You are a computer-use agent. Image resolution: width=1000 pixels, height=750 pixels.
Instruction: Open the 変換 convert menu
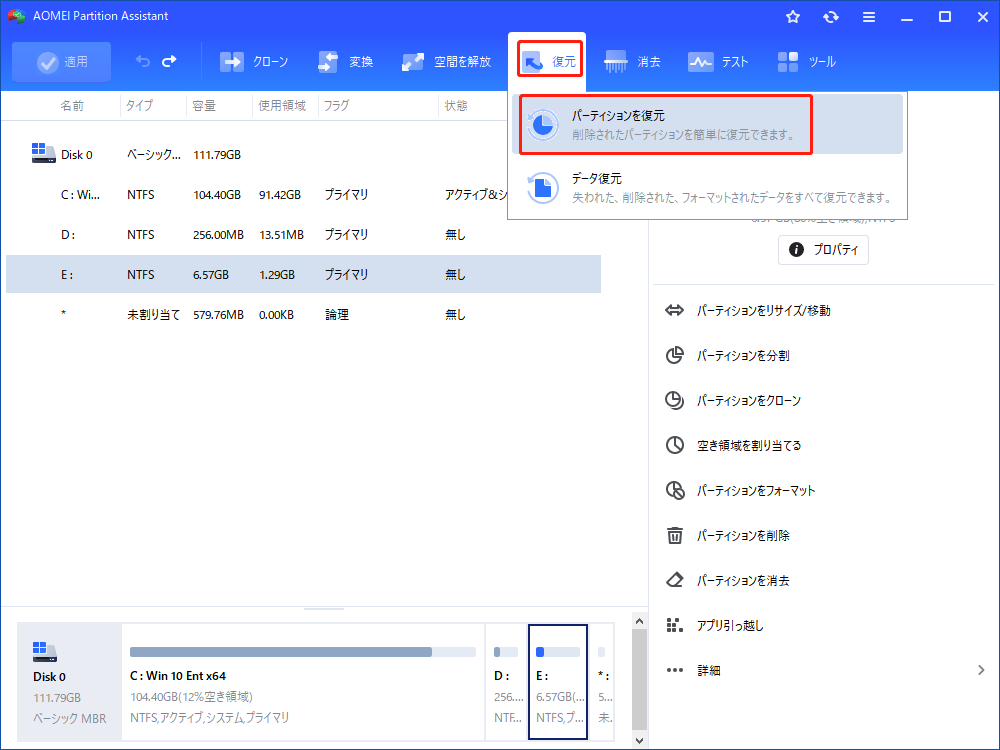click(345, 62)
